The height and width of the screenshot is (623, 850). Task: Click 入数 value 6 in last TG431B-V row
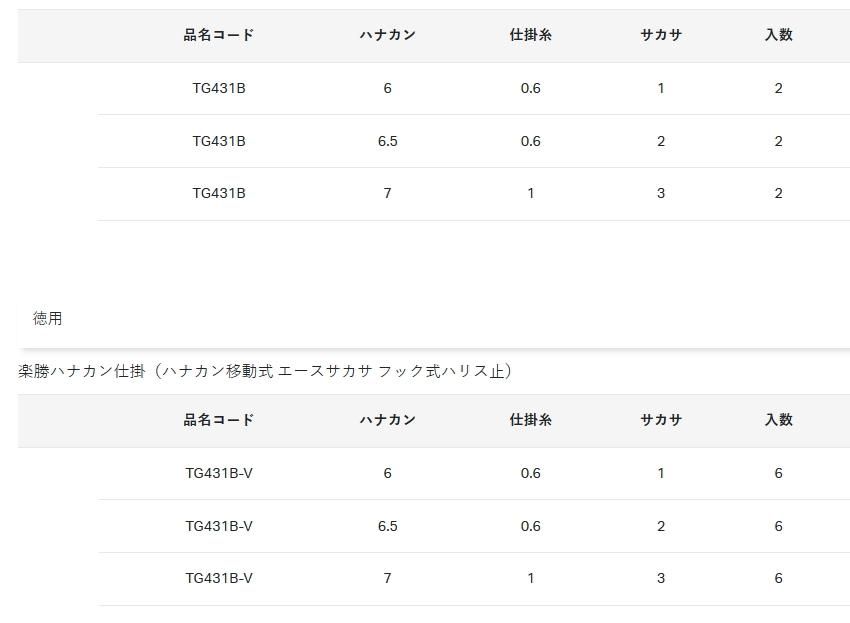(778, 578)
